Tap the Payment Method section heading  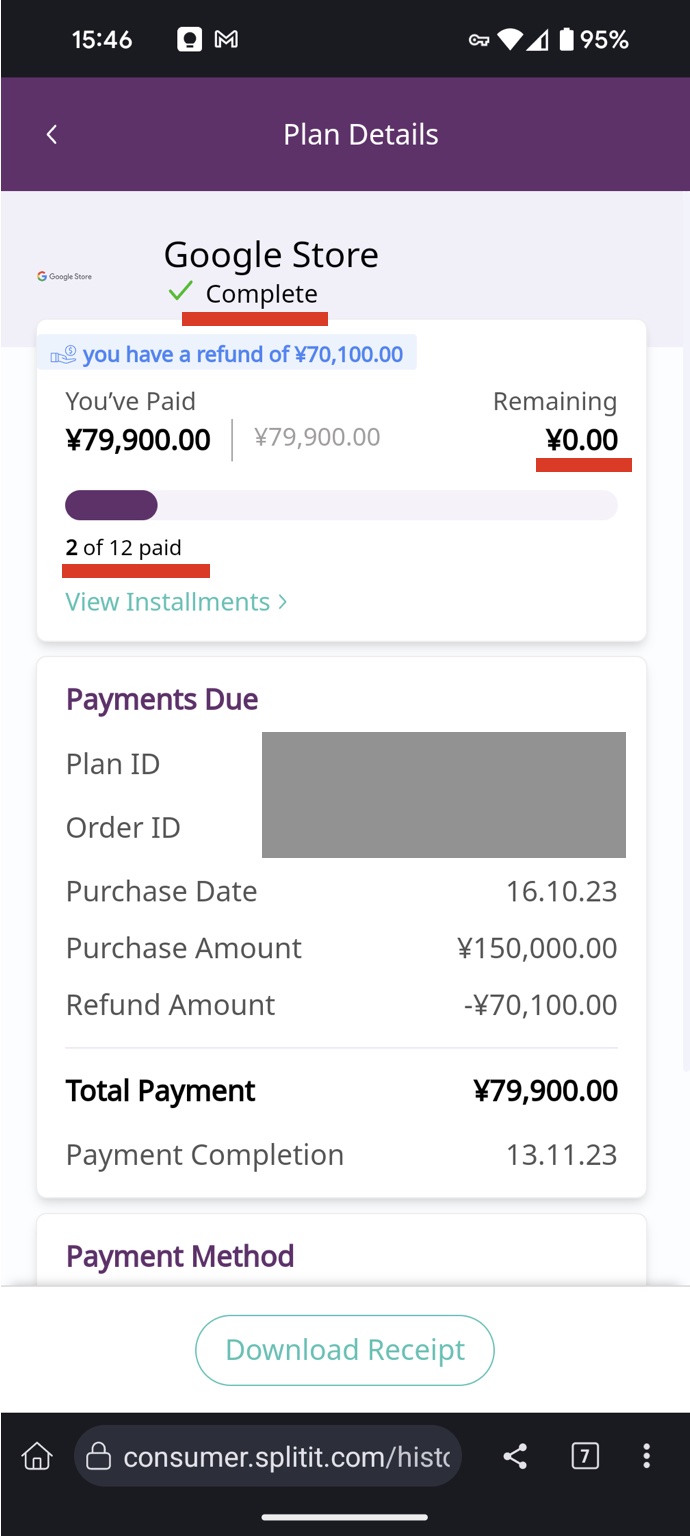[180, 1256]
